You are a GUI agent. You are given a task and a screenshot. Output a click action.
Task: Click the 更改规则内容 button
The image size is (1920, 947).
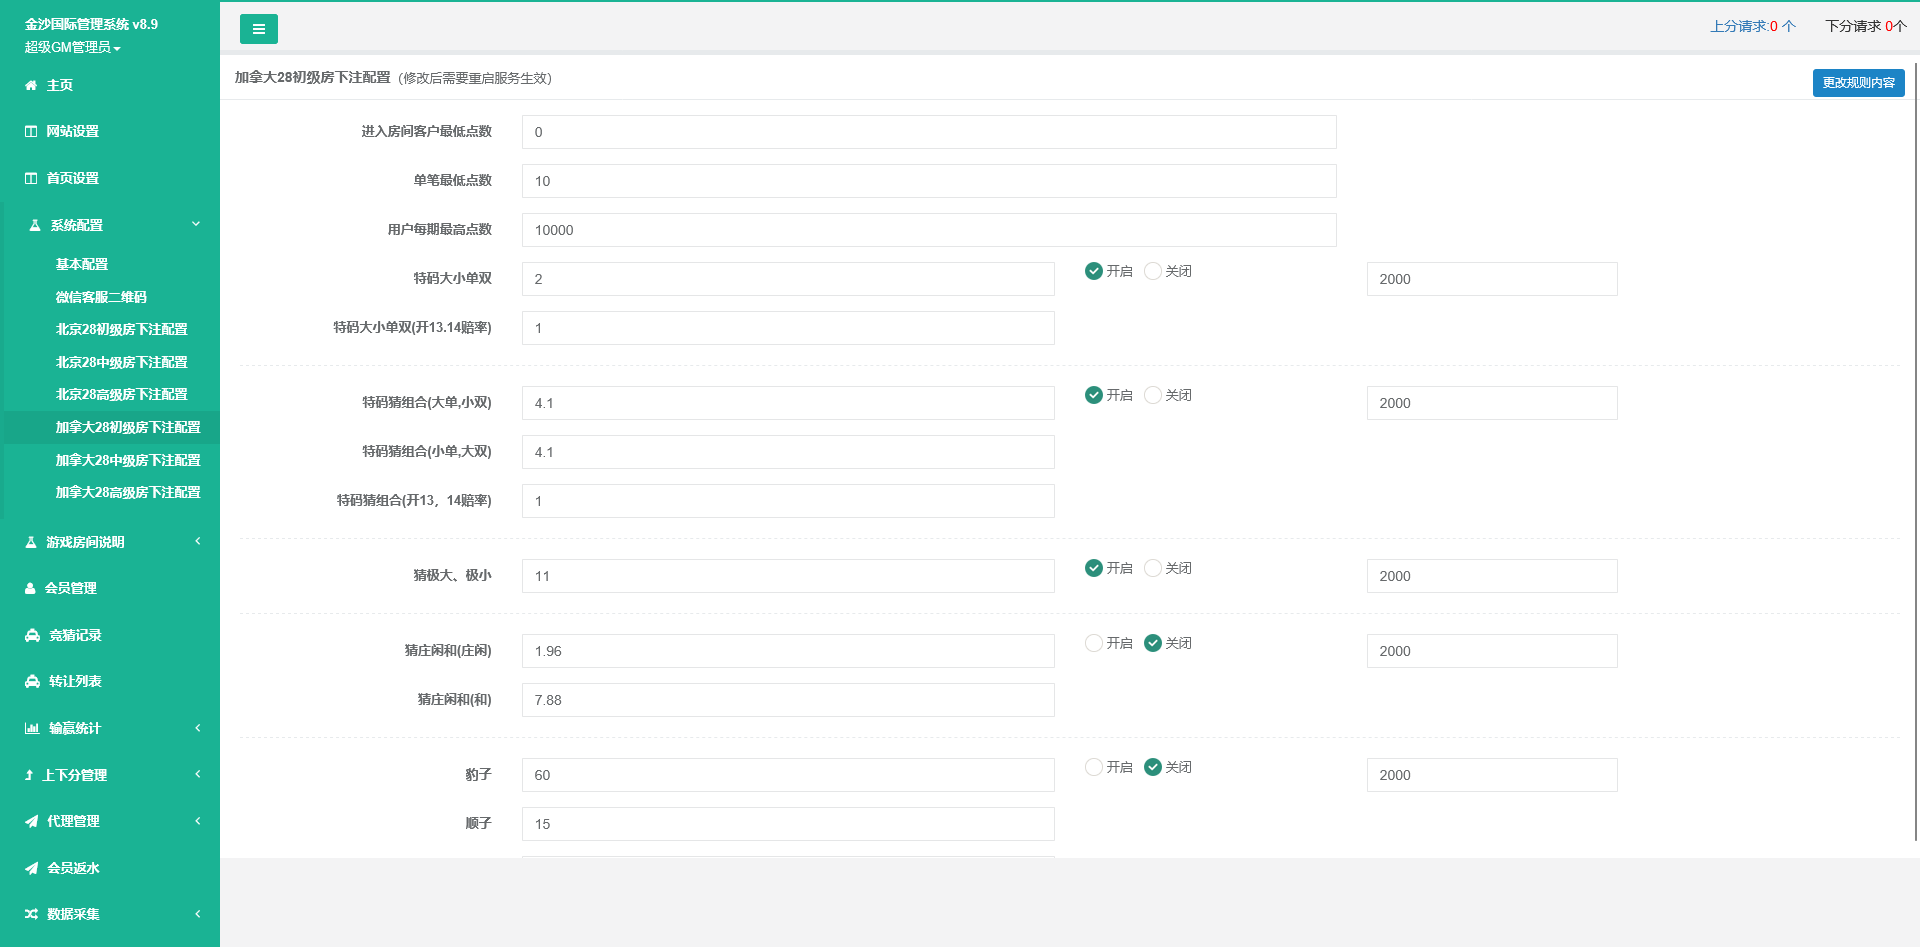click(1858, 83)
